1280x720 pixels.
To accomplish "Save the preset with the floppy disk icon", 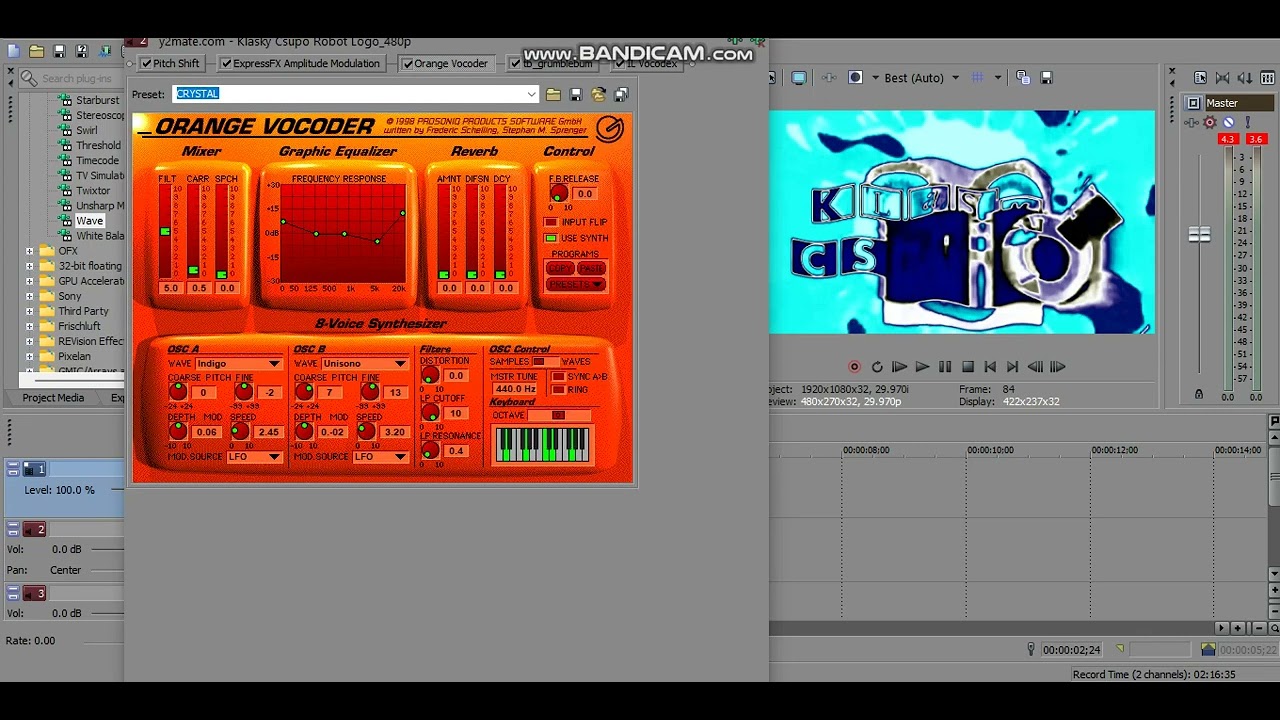I will point(575,94).
